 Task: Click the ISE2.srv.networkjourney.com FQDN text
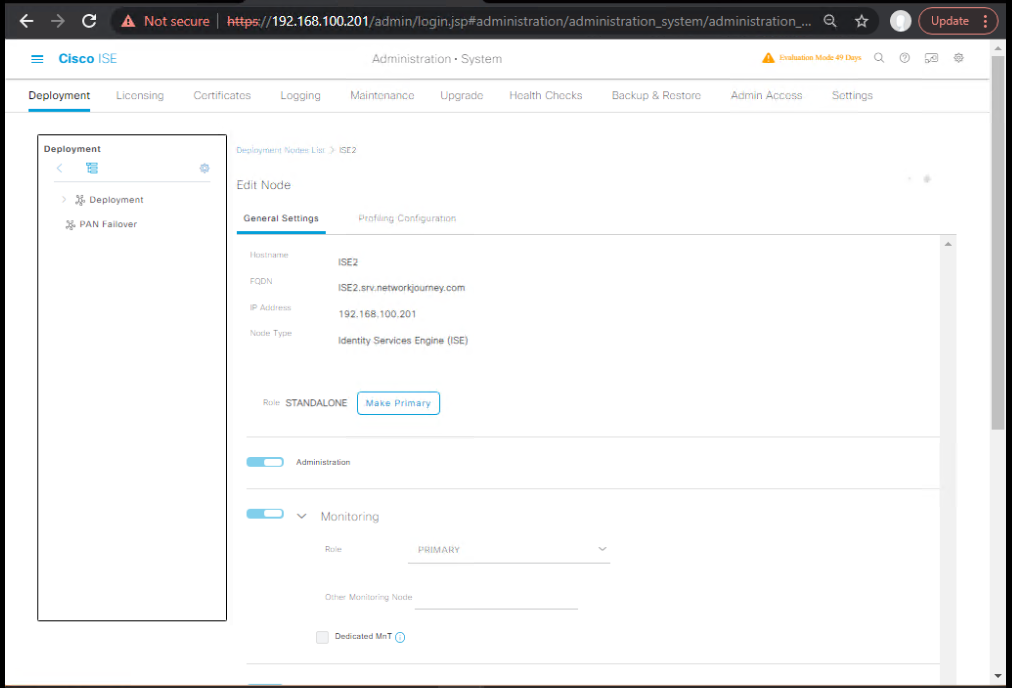401,288
